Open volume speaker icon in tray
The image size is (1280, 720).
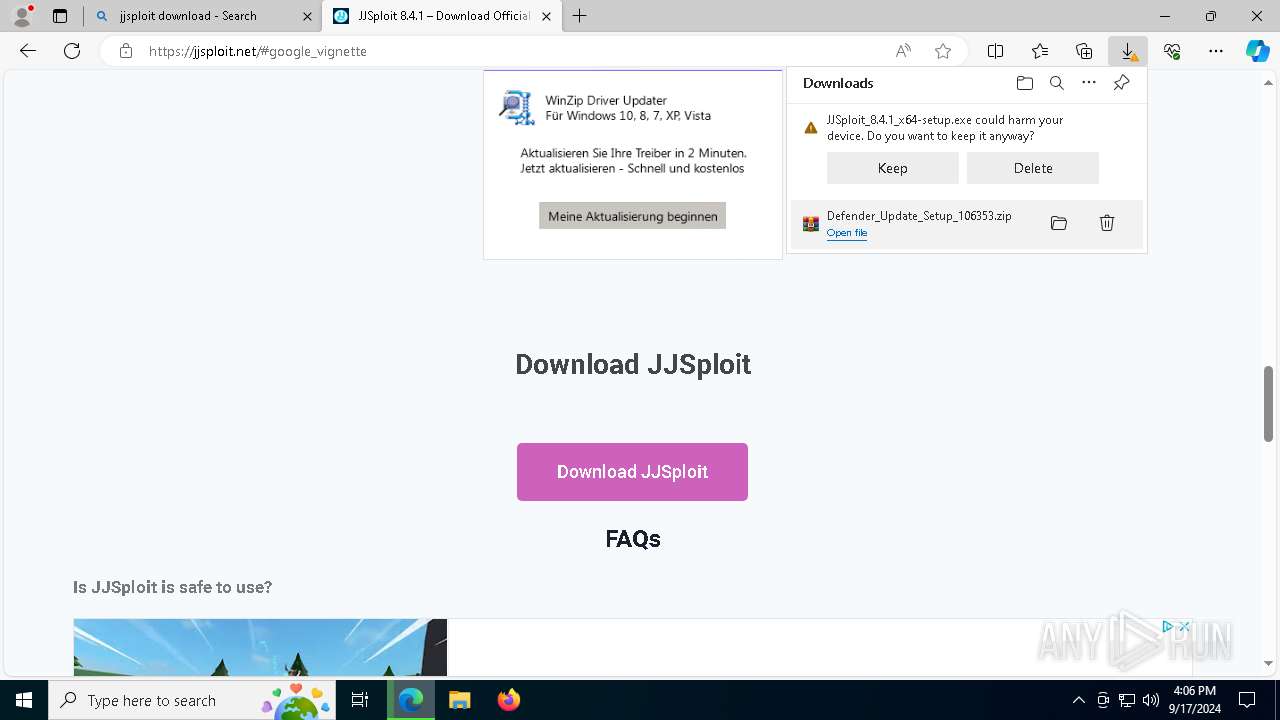pos(1151,700)
